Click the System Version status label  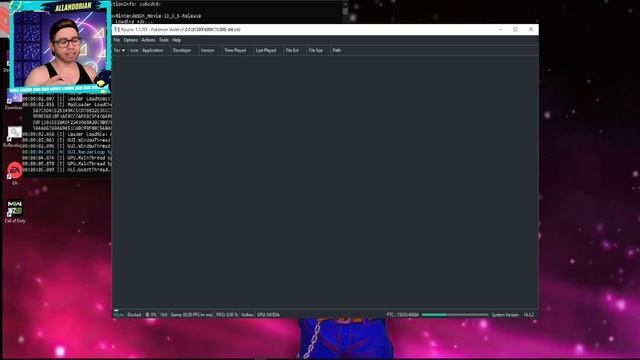pos(505,315)
